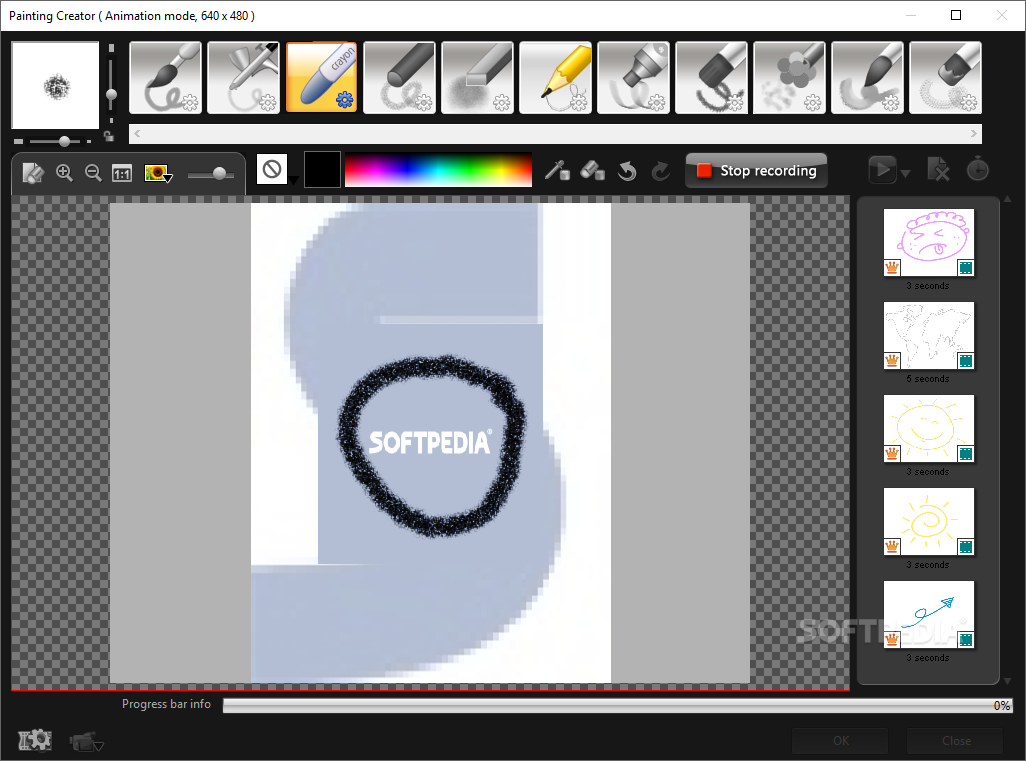Screen dimensions: 1026x761
Task: Redo the last stroke
Action: (x=661, y=171)
